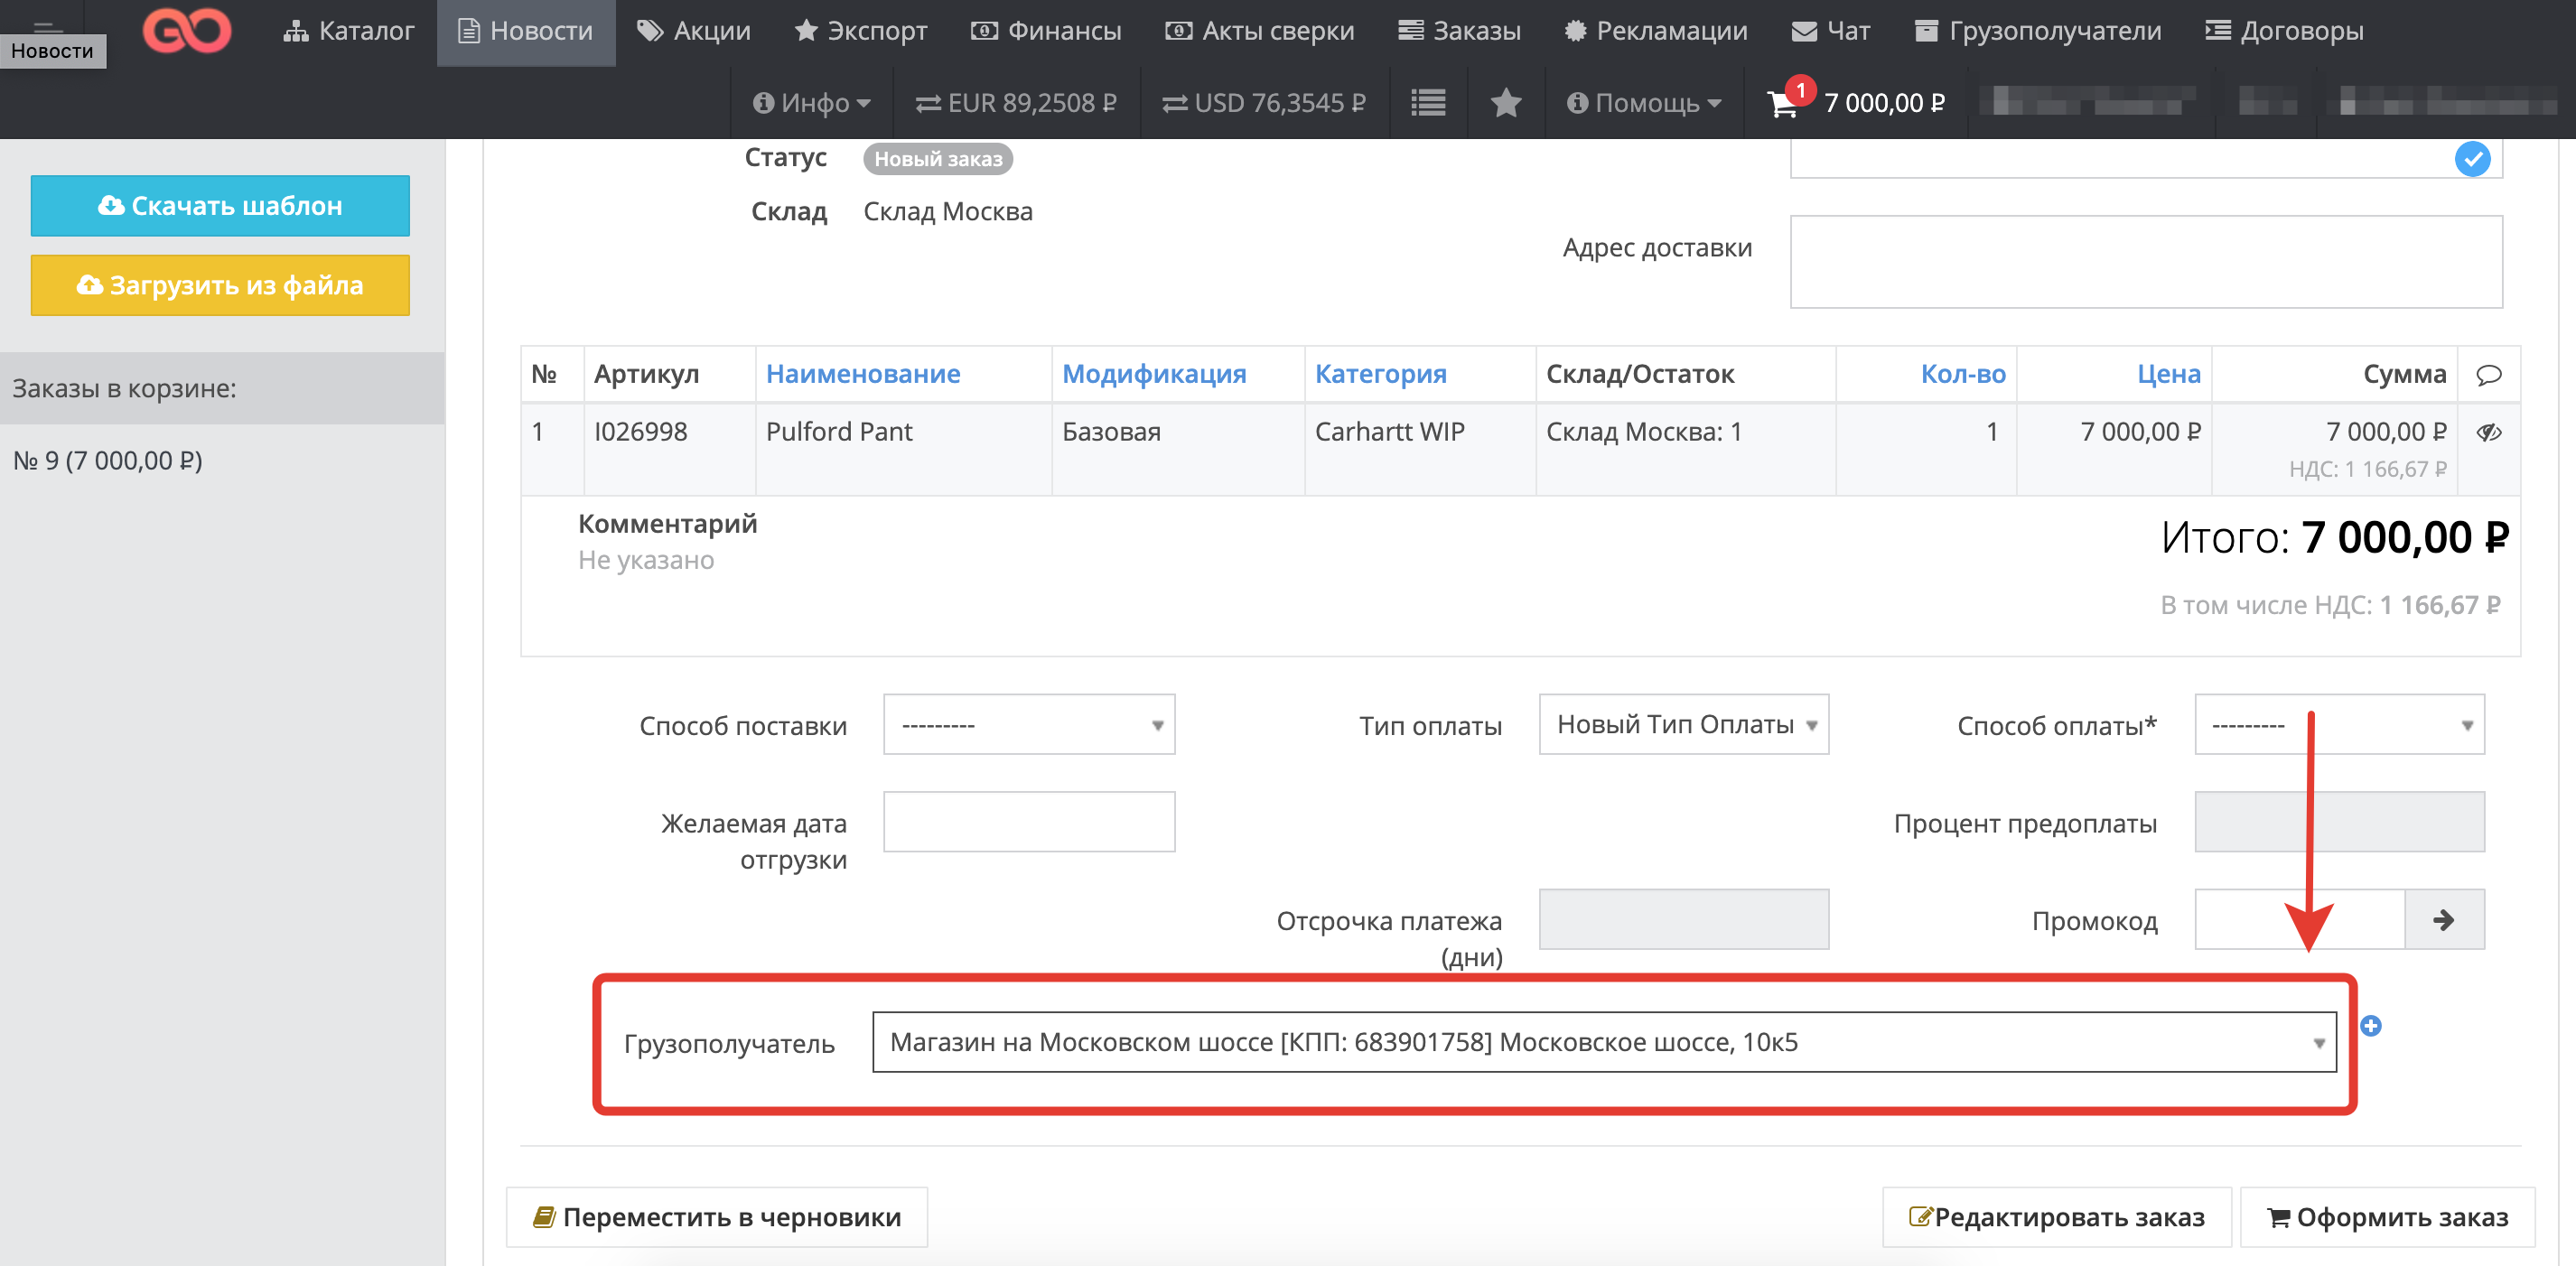This screenshot has height=1266, width=2576.
Task: Click Оформить заказ button
Action: pyautogui.click(x=2387, y=1217)
